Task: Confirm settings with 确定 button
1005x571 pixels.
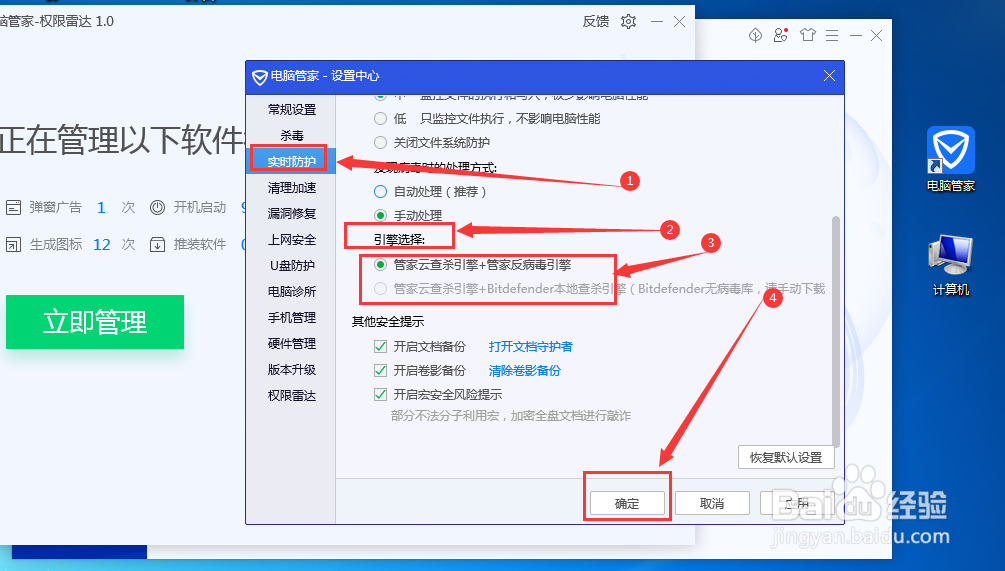Action: tap(627, 503)
